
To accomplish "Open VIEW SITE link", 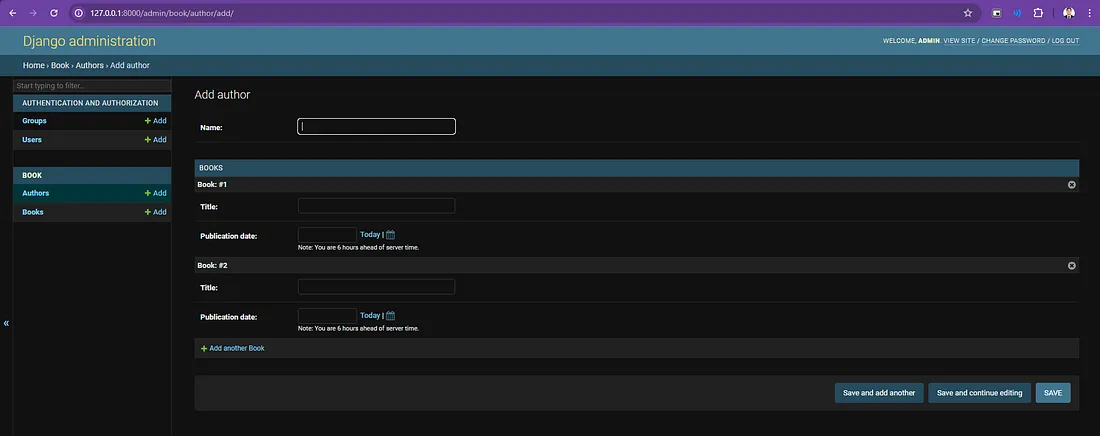I will (959, 41).
